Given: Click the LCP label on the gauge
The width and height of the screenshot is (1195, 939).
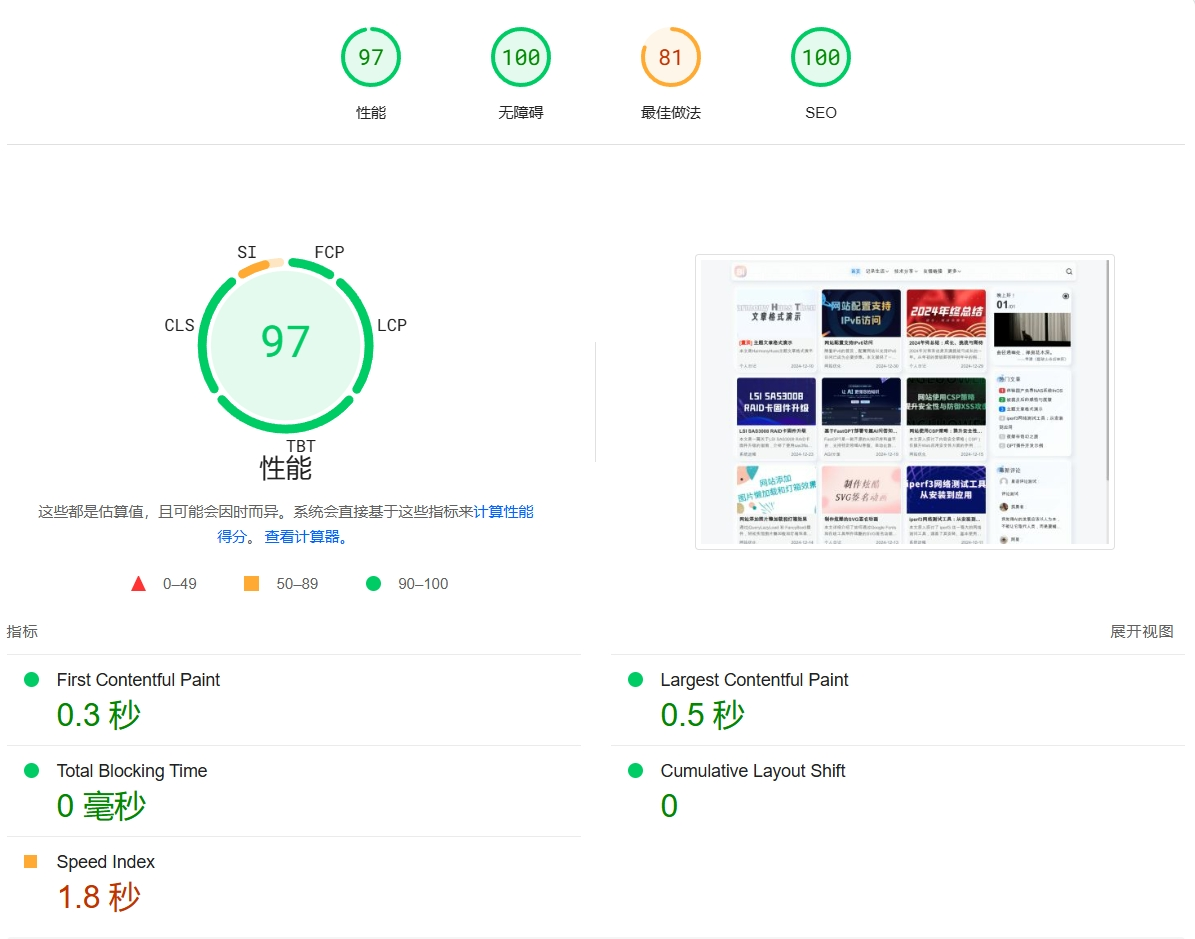Looking at the screenshot, I should click(x=391, y=325).
